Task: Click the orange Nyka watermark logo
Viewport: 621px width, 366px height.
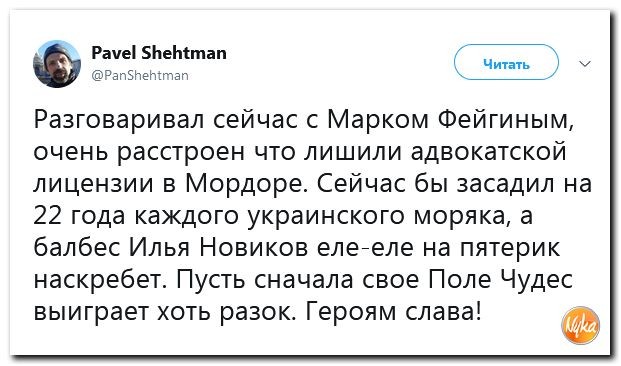Action: click(581, 326)
